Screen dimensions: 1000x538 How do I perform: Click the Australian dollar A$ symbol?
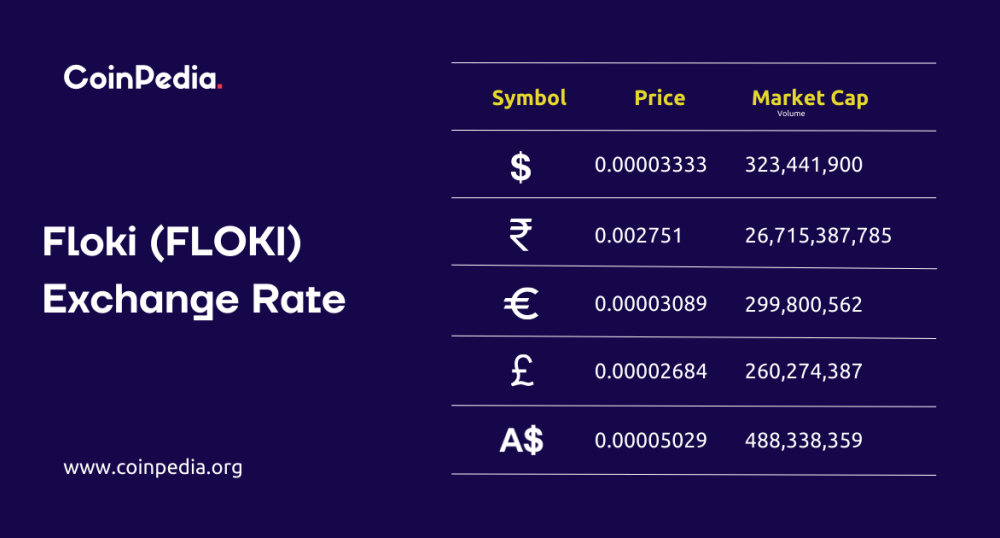[x=522, y=440]
